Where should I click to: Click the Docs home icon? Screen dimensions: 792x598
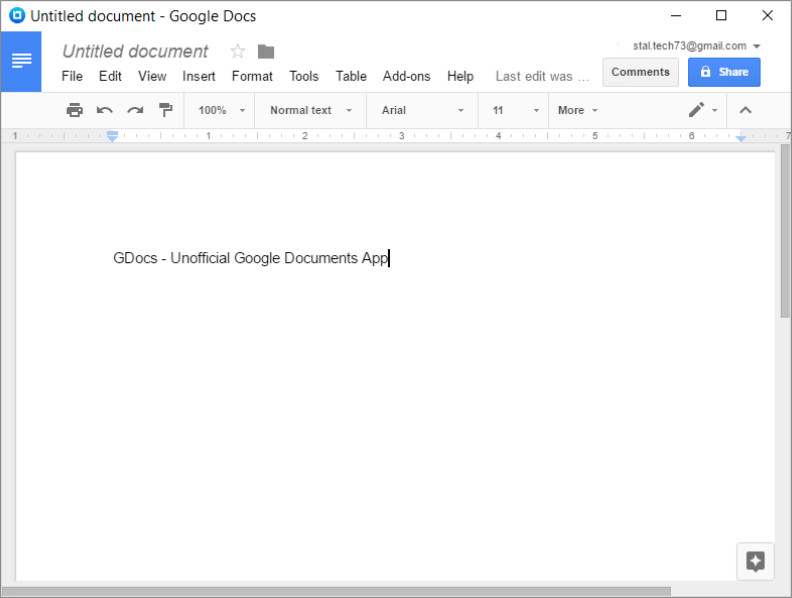point(21,61)
